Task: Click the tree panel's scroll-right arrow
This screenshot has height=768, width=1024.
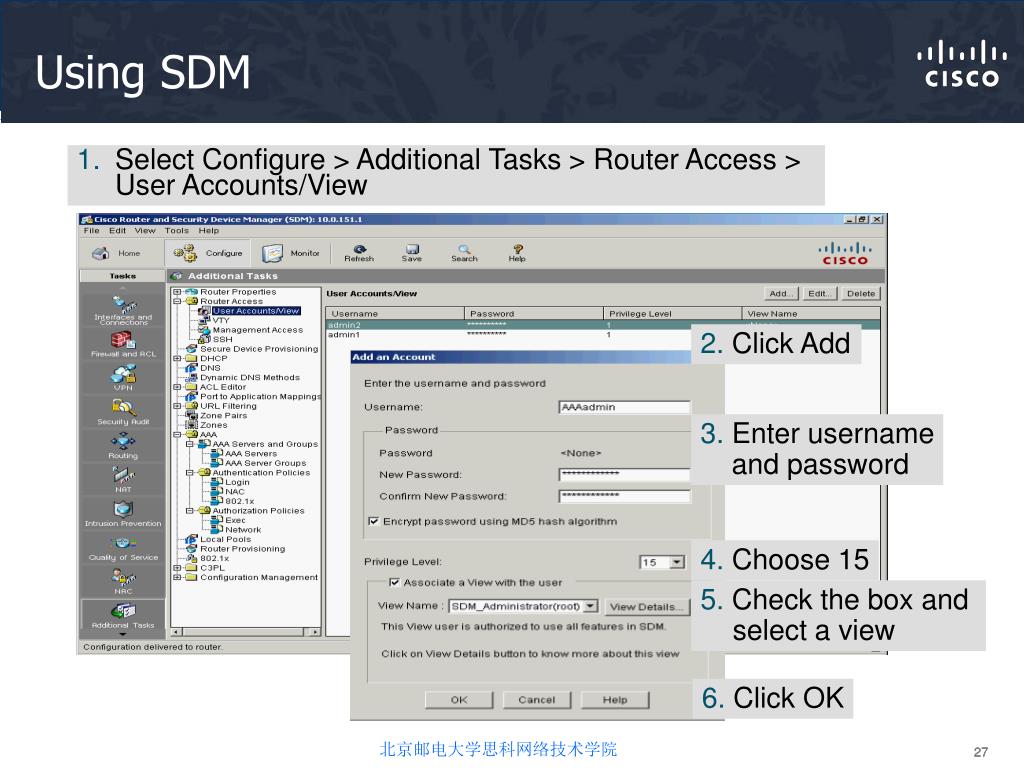Action: [315, 632]
